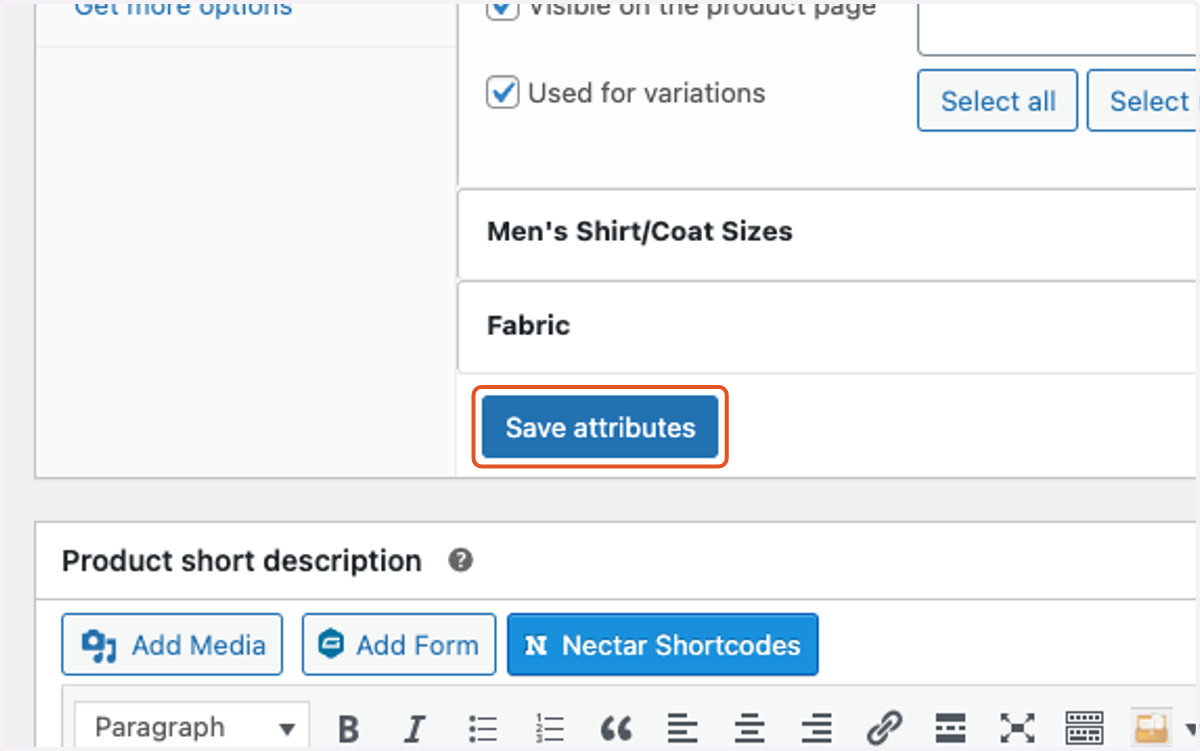Align text center
1200x751 pixels.
tap(751, 727)
